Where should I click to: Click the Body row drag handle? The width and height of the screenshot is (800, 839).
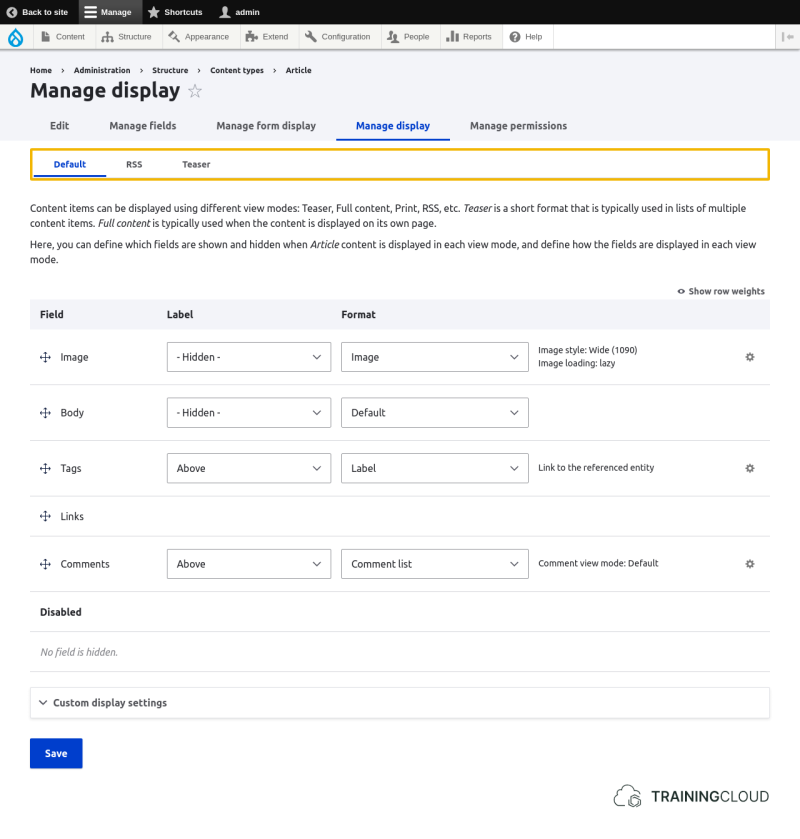point(45,413)
